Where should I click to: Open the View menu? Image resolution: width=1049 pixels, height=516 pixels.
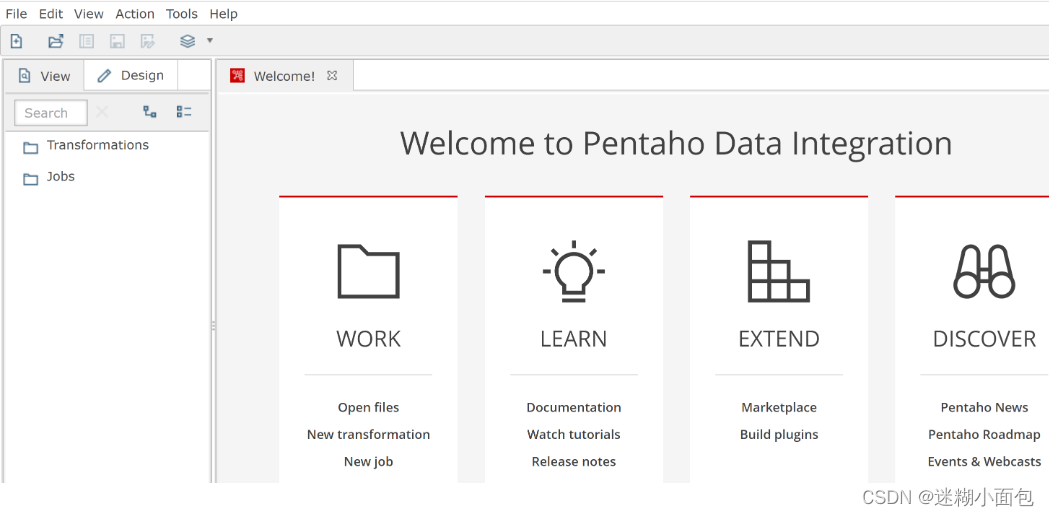pos(89,13)
